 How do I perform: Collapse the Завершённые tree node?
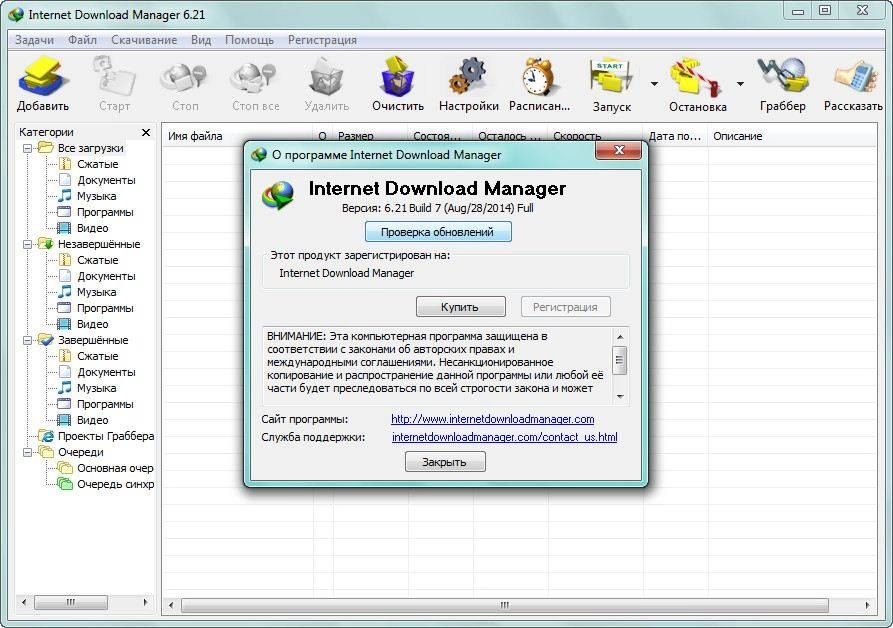[x=27, y=340]
